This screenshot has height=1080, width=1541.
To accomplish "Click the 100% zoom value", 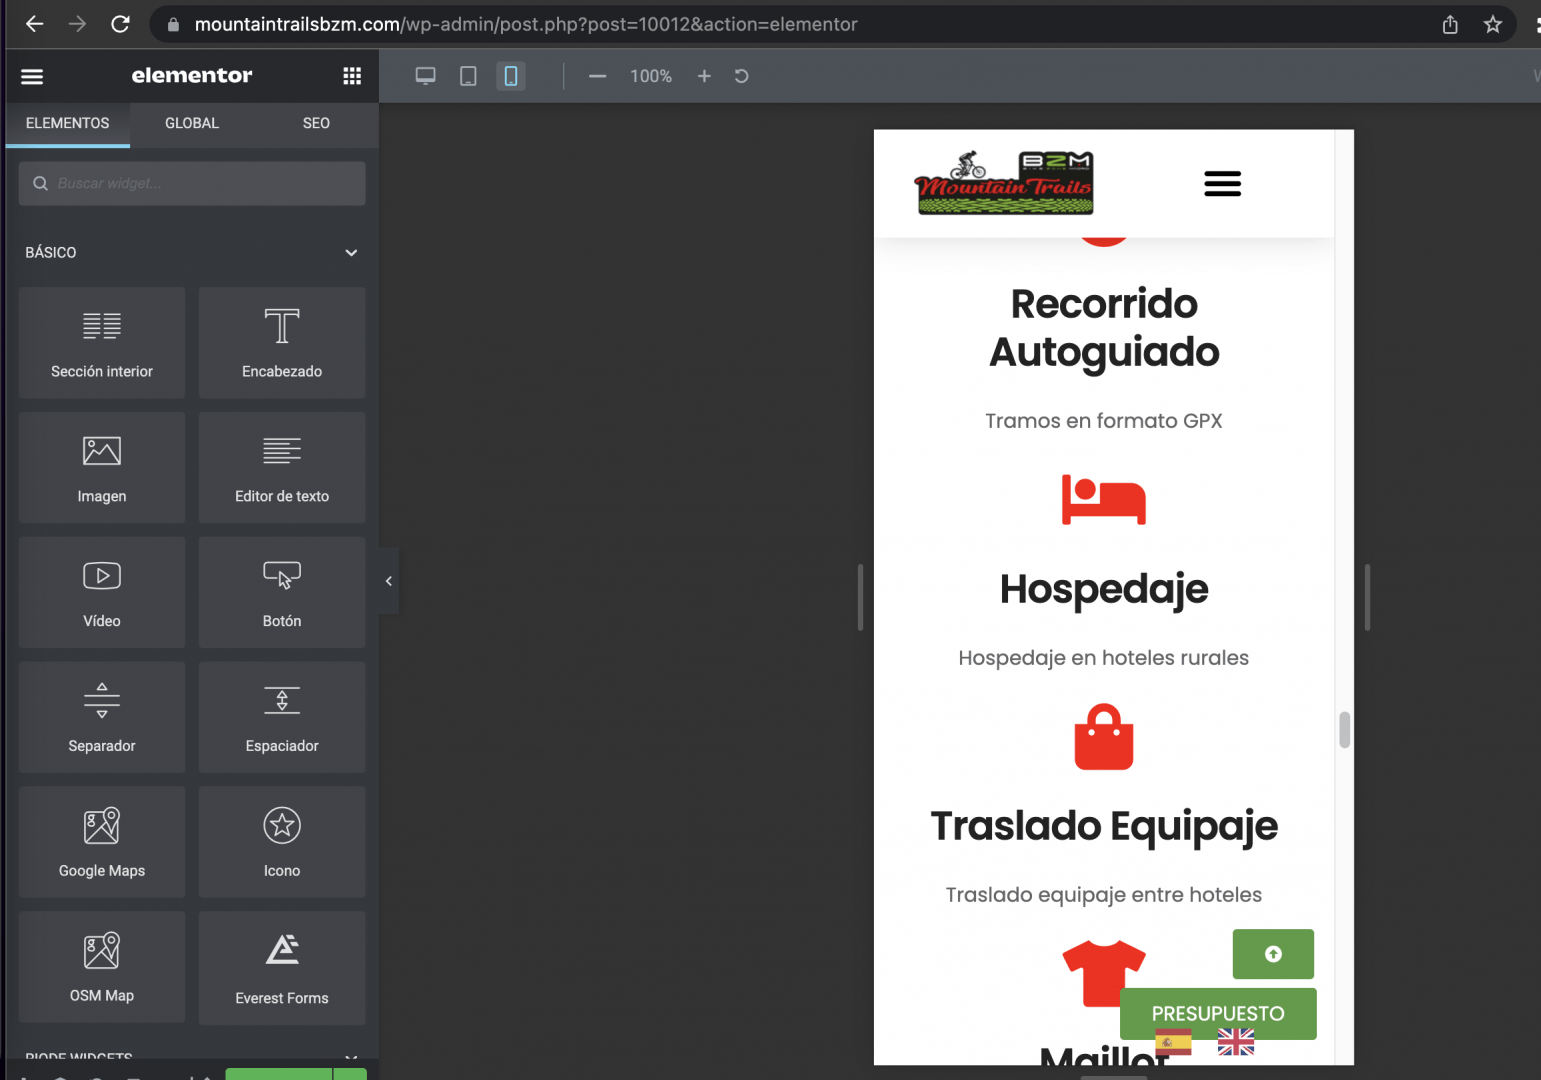I will click(x=651, y=76).
